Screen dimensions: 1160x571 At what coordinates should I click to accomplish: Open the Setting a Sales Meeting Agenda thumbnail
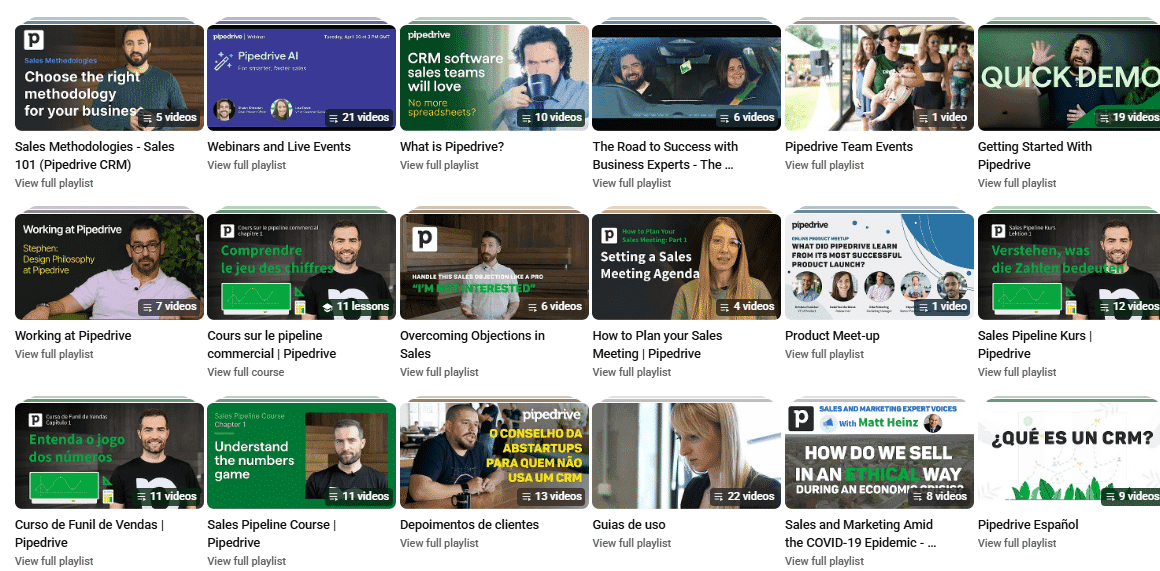(x=687, y=267)
